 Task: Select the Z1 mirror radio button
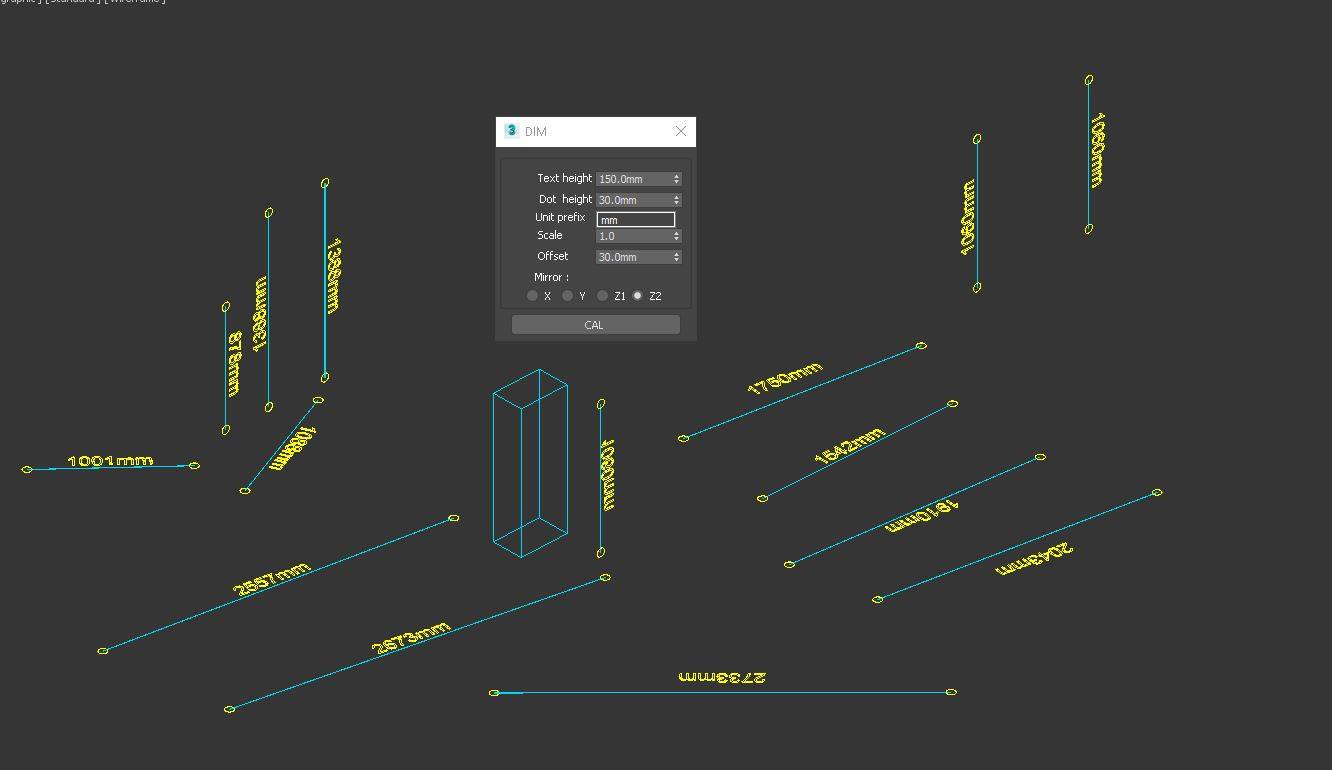click(603, 295)
